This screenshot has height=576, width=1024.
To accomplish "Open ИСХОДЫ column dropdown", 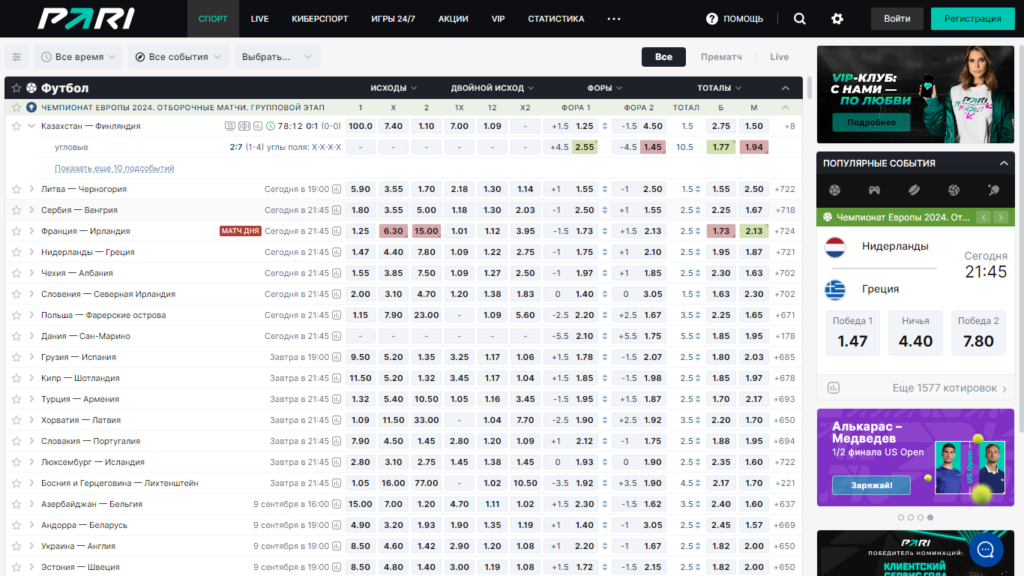I will click(393, 88).
